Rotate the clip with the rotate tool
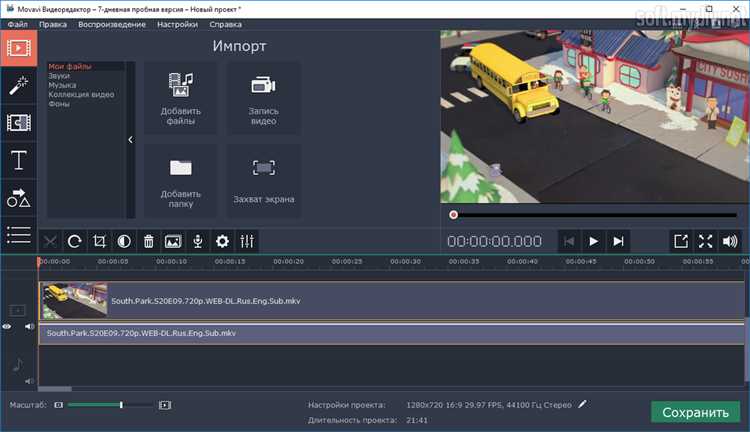750x432 pixels. pos(74,241)
